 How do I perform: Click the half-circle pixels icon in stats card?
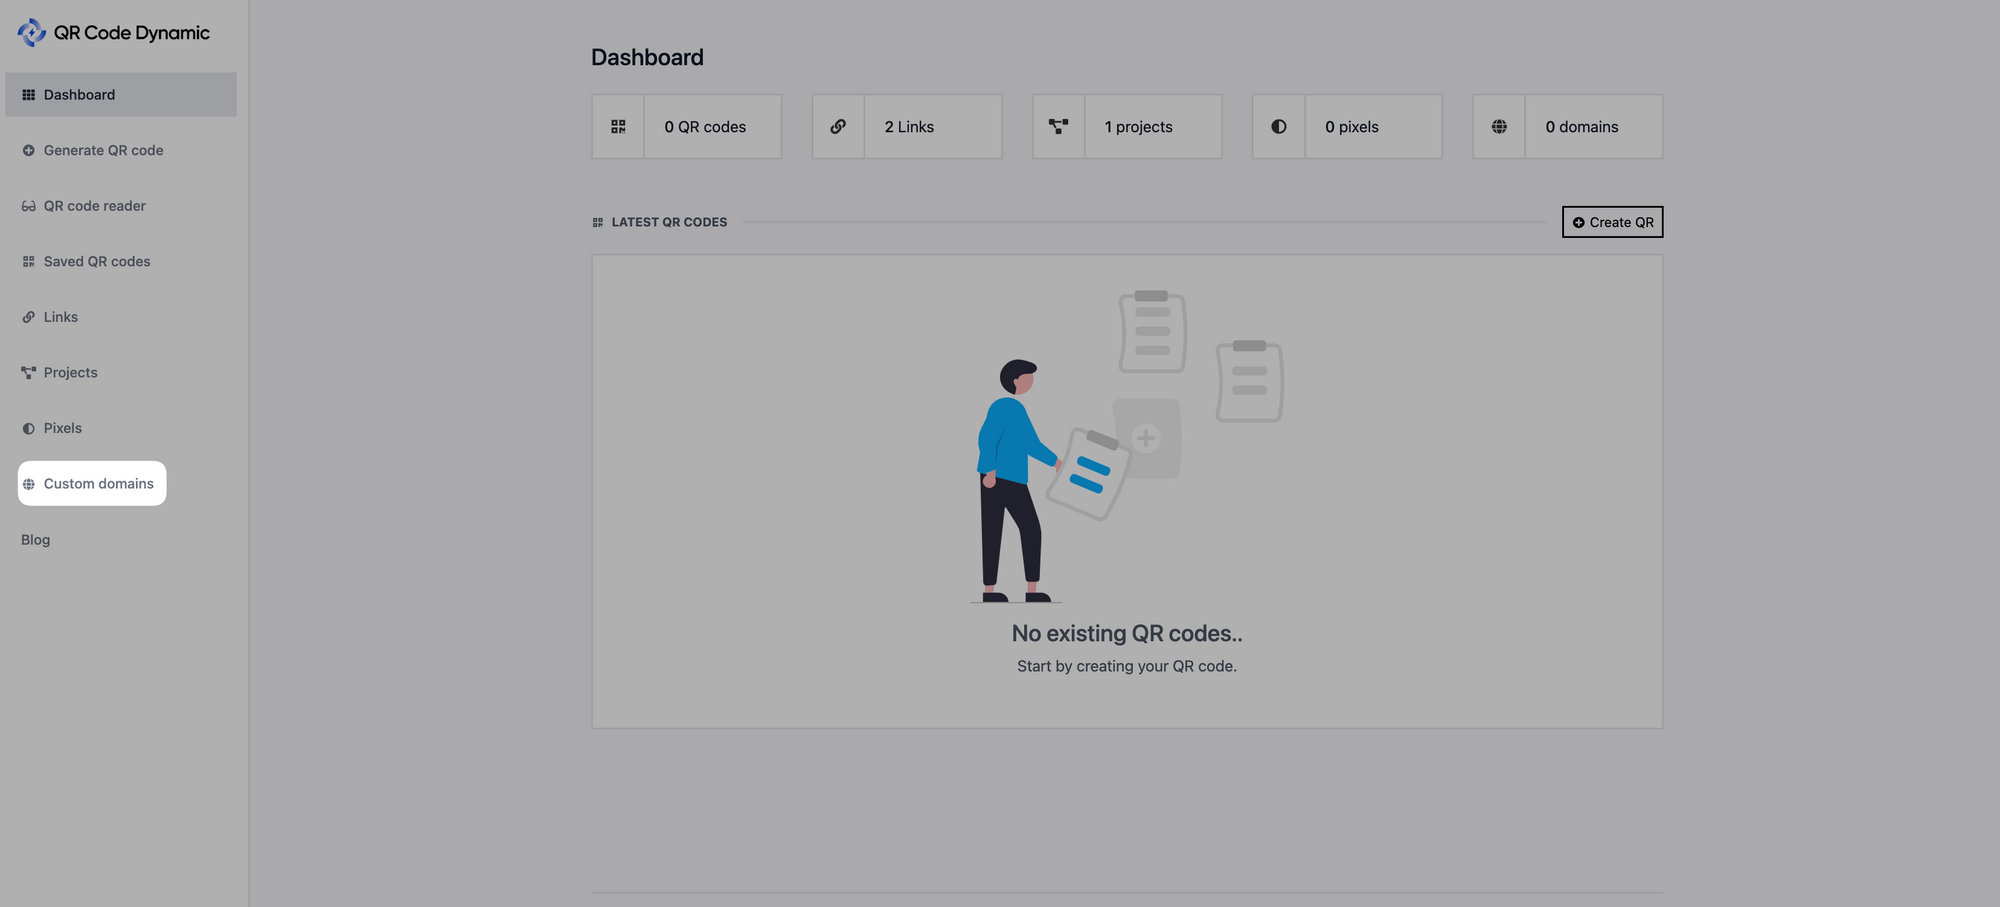[1279, 127]
